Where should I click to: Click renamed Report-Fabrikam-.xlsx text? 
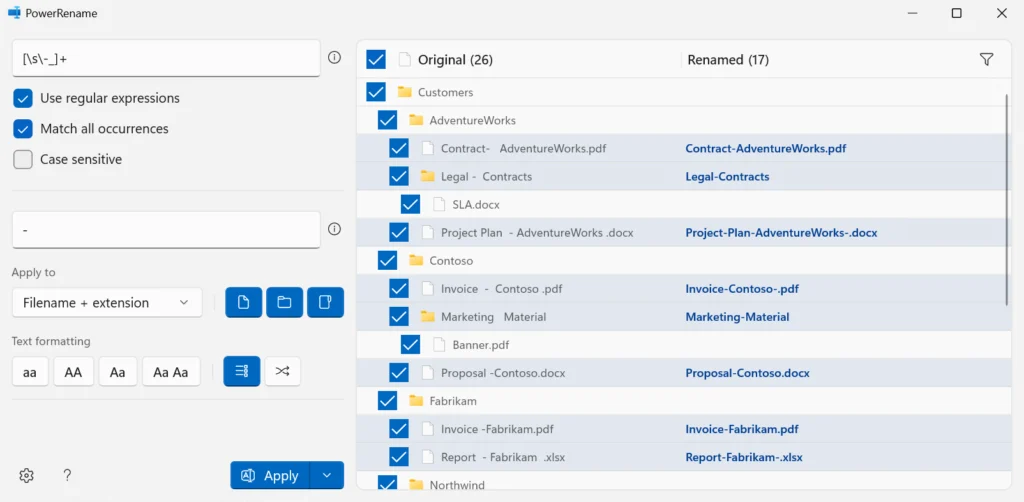744,457
